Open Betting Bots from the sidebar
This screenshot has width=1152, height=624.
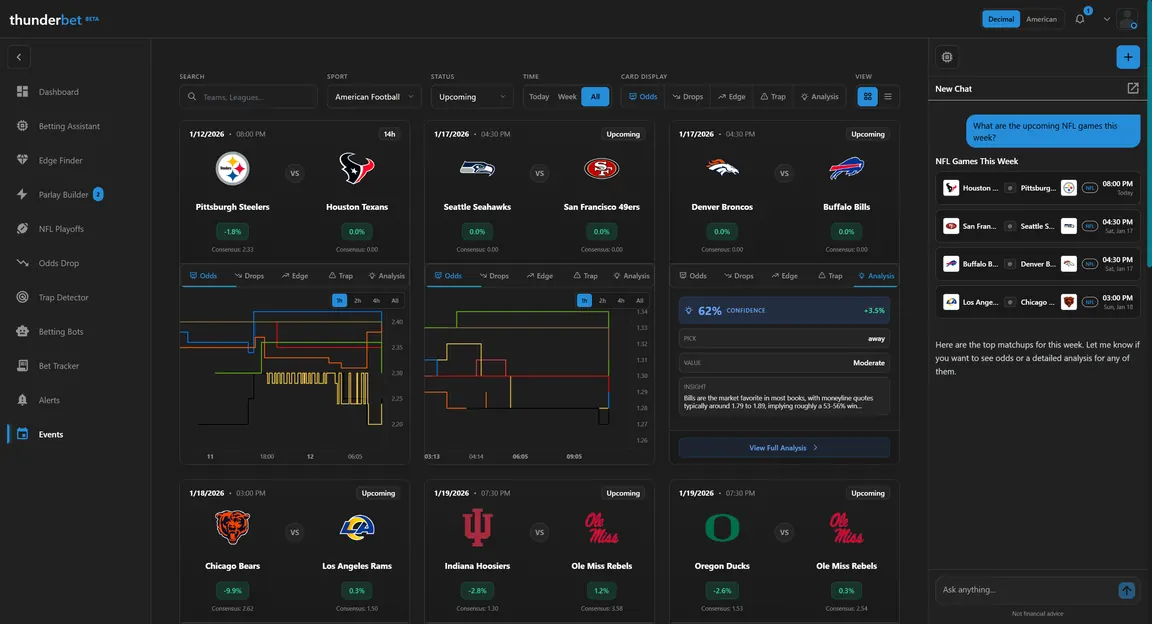(x=60, y=331)
